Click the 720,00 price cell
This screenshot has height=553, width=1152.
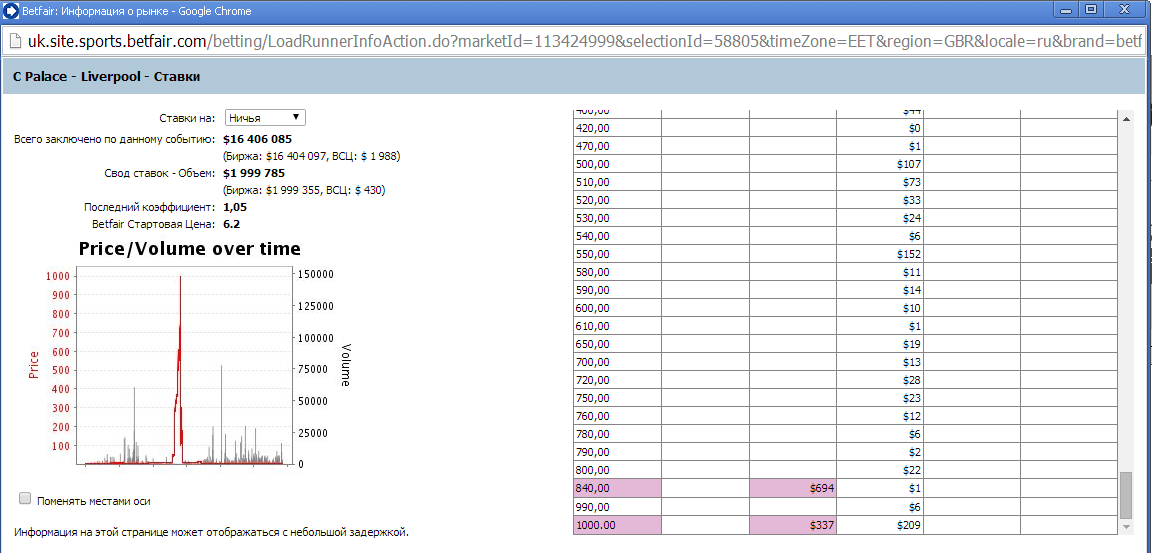pos(617,380)
